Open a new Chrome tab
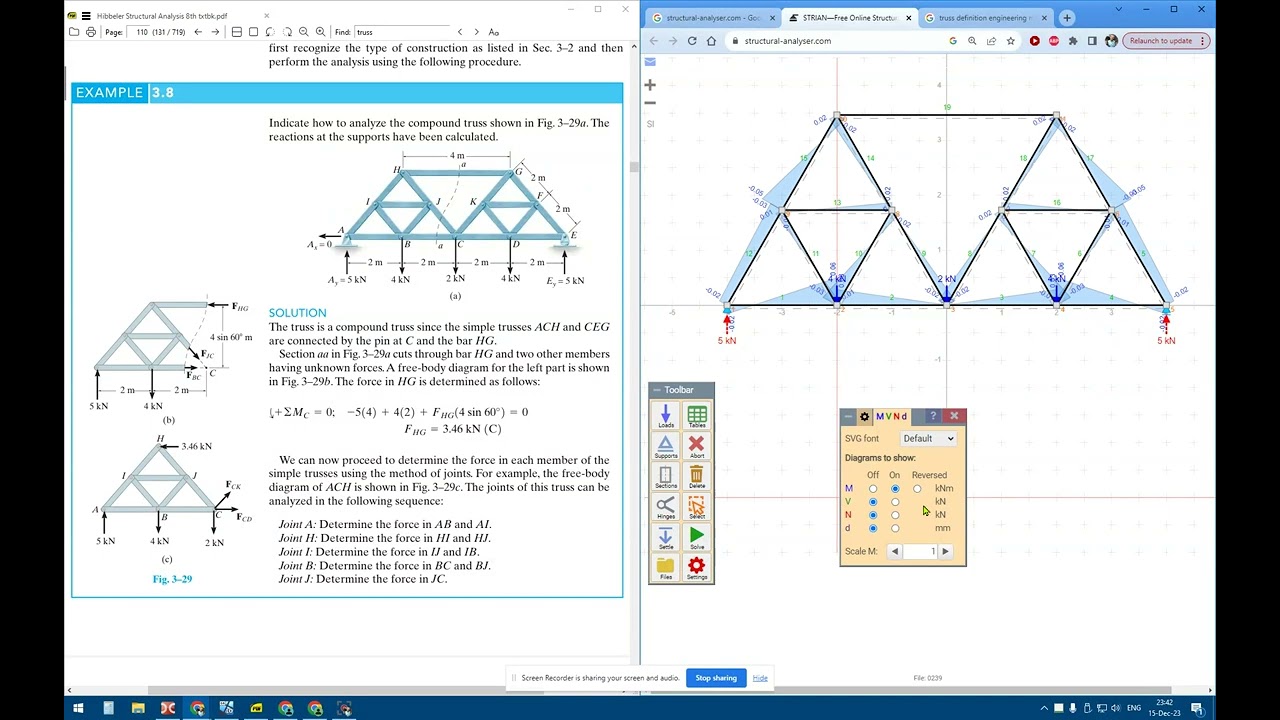 pos(1067,17)
